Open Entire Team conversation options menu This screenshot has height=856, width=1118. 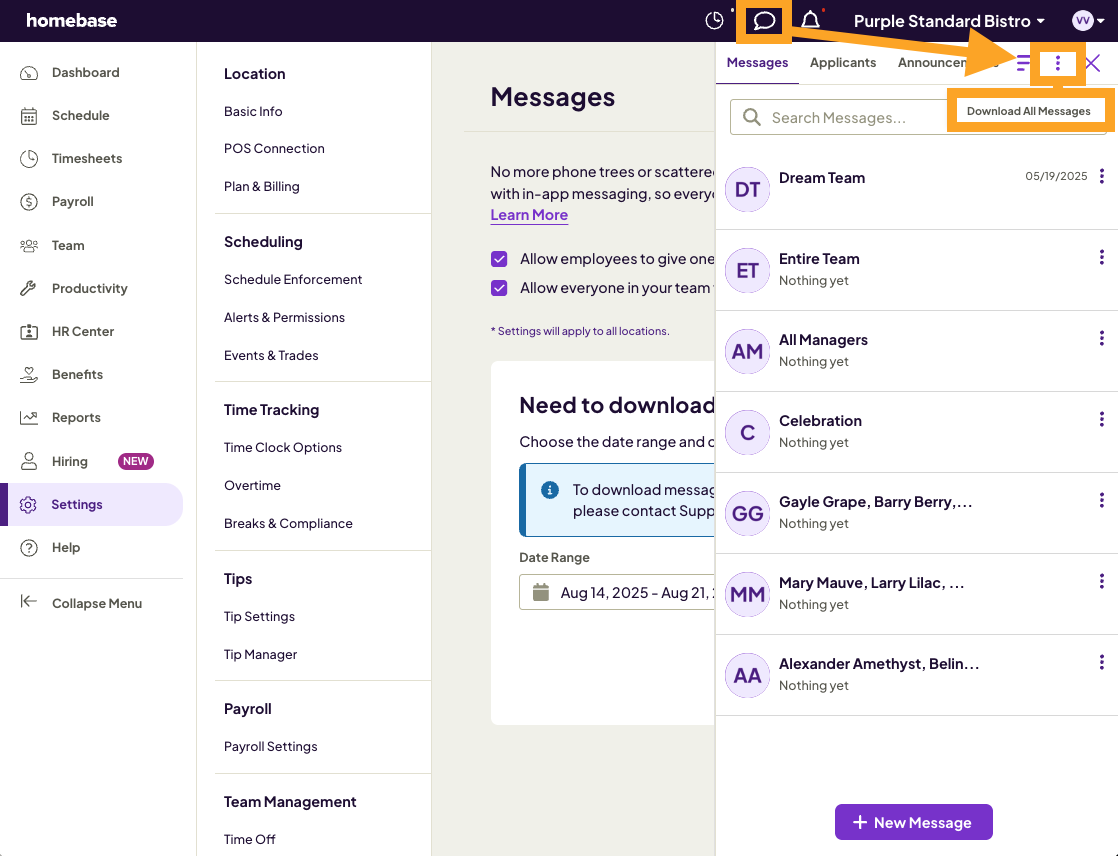pos(1102,257)
